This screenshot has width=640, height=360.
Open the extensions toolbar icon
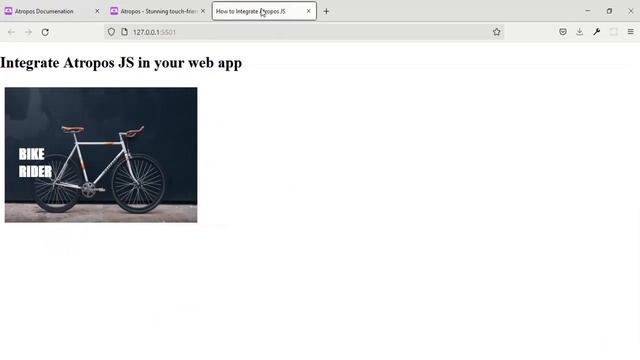click(613, 32)
